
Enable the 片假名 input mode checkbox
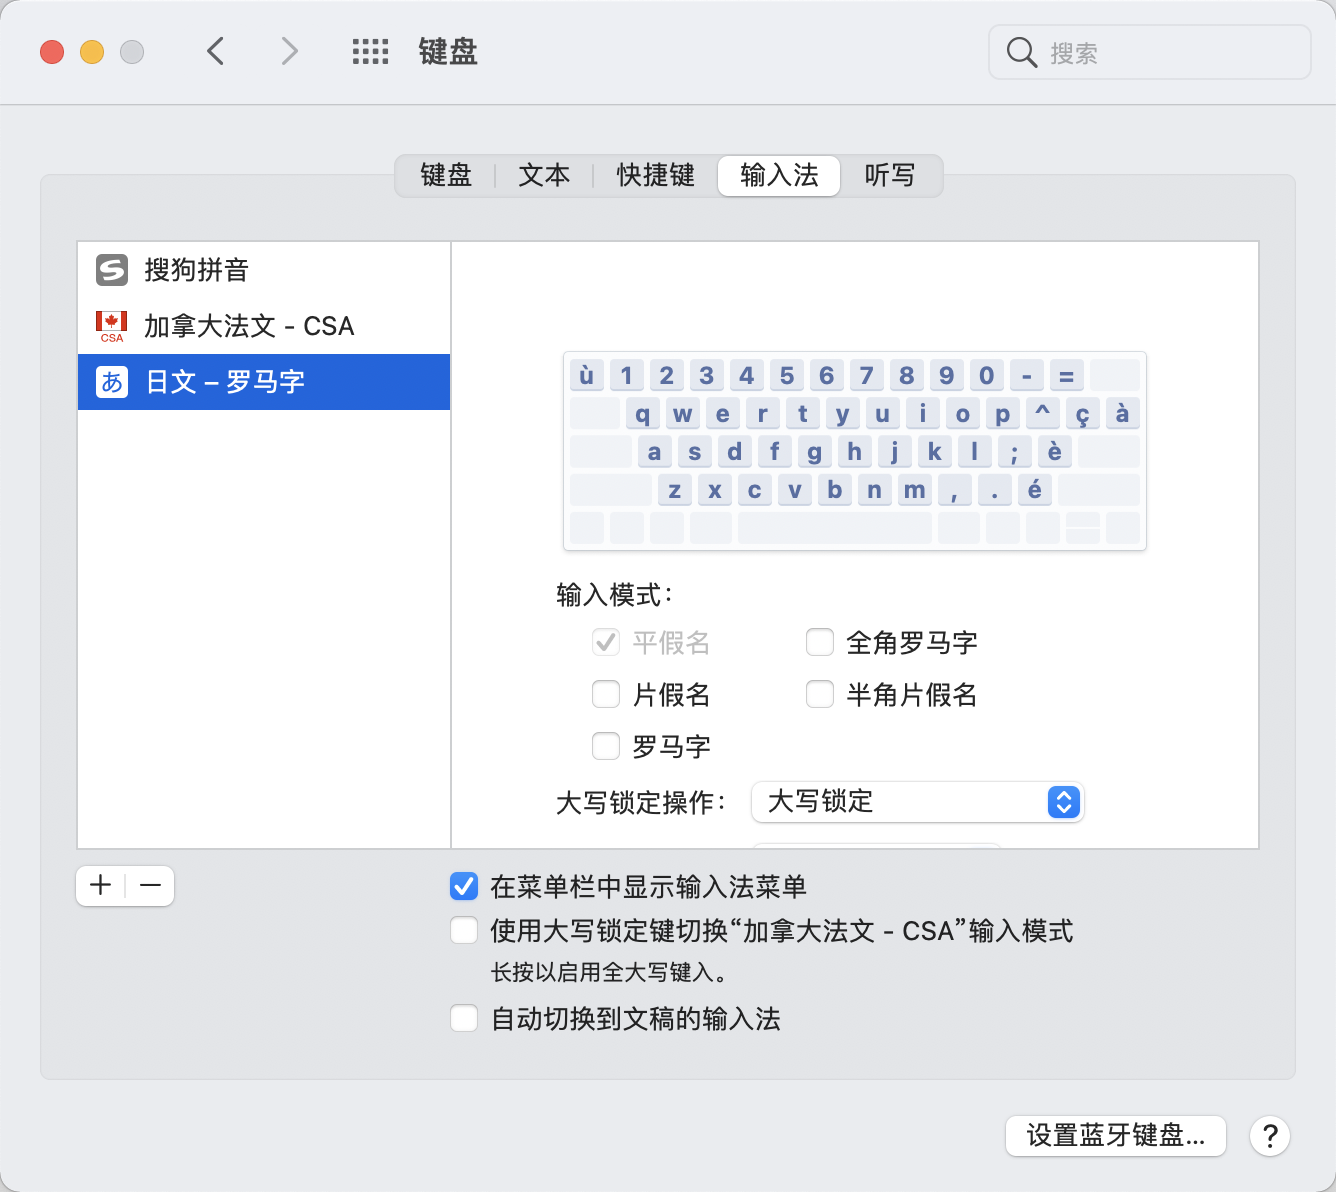coord(606,694)
